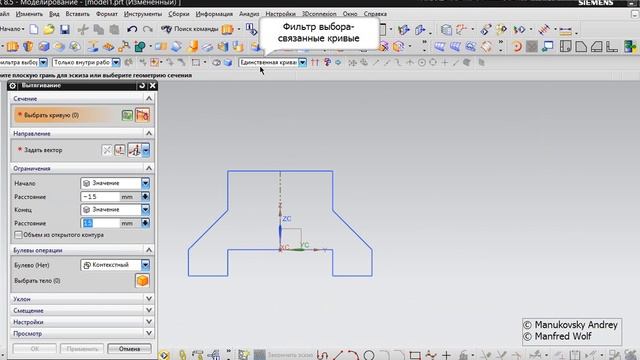
Task: Toggle the snap arc center circle icon
Action: click(x=422, y=62)
